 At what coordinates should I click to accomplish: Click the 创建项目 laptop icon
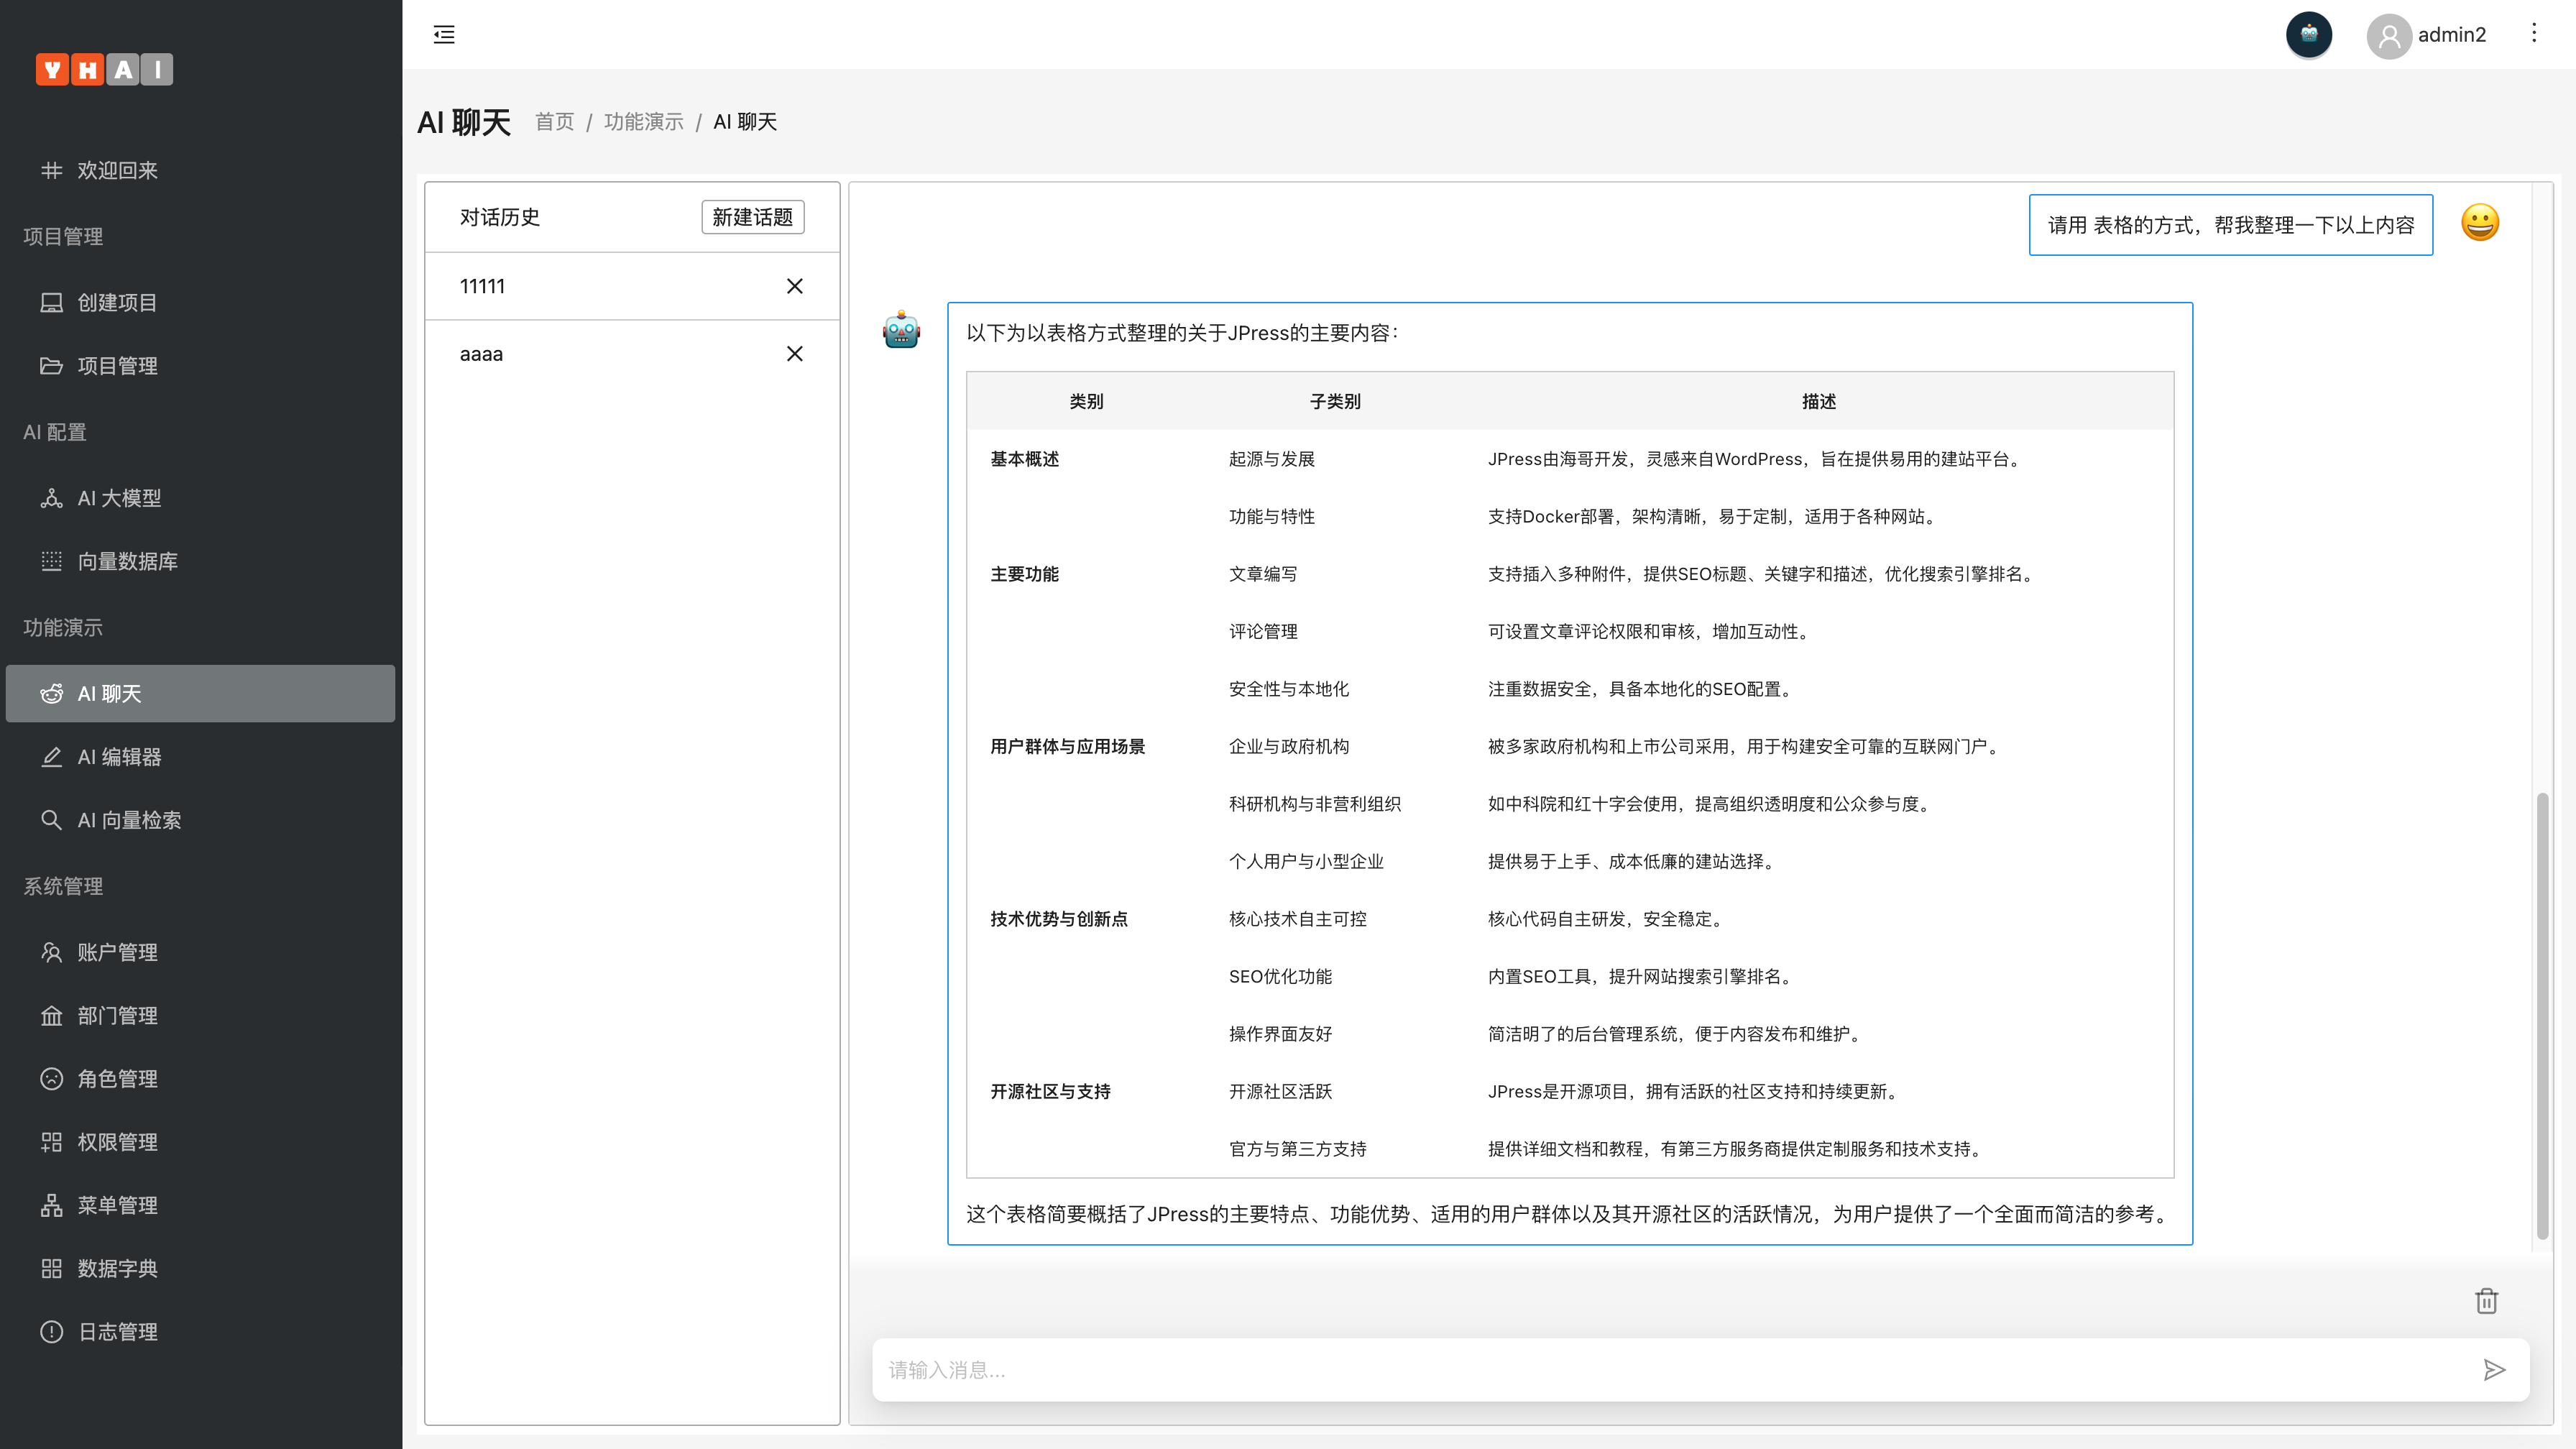(x=51, y=303)
